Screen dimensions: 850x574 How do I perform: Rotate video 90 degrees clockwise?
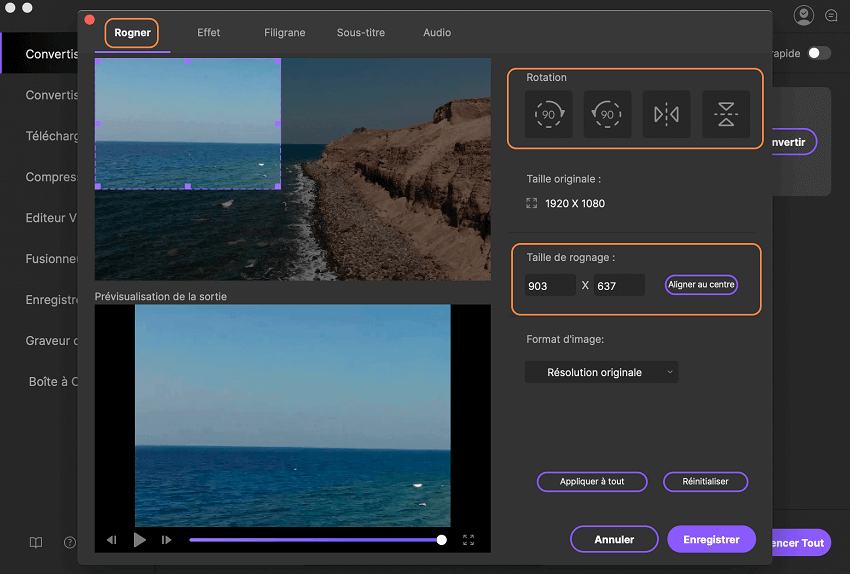point(549,115)
